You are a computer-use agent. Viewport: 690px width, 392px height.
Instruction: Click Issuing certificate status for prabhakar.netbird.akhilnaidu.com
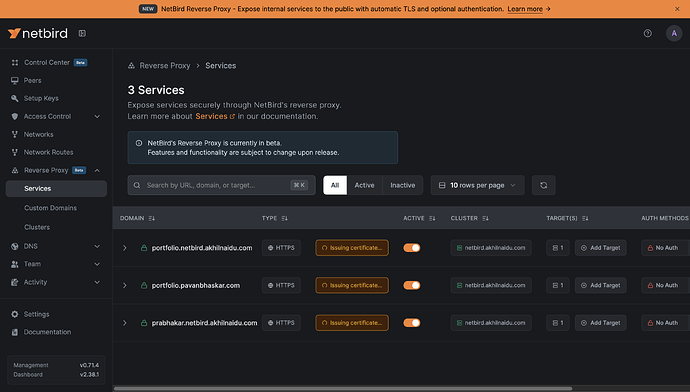352,322
